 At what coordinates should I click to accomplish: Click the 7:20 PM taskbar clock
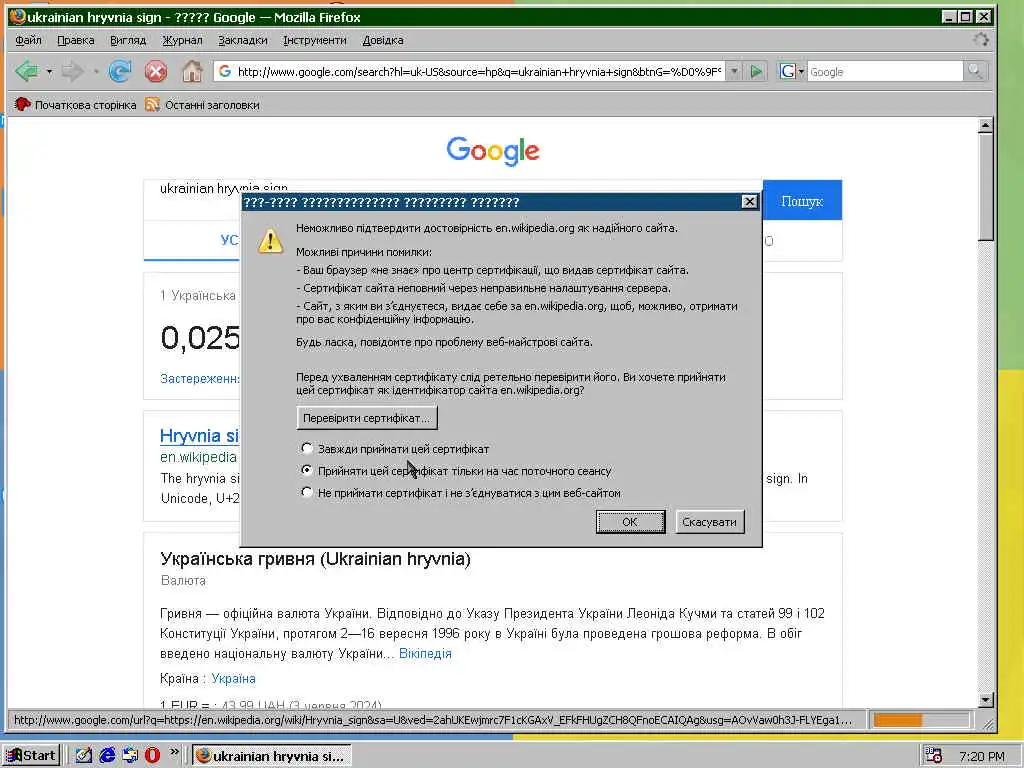pos(982,756)
